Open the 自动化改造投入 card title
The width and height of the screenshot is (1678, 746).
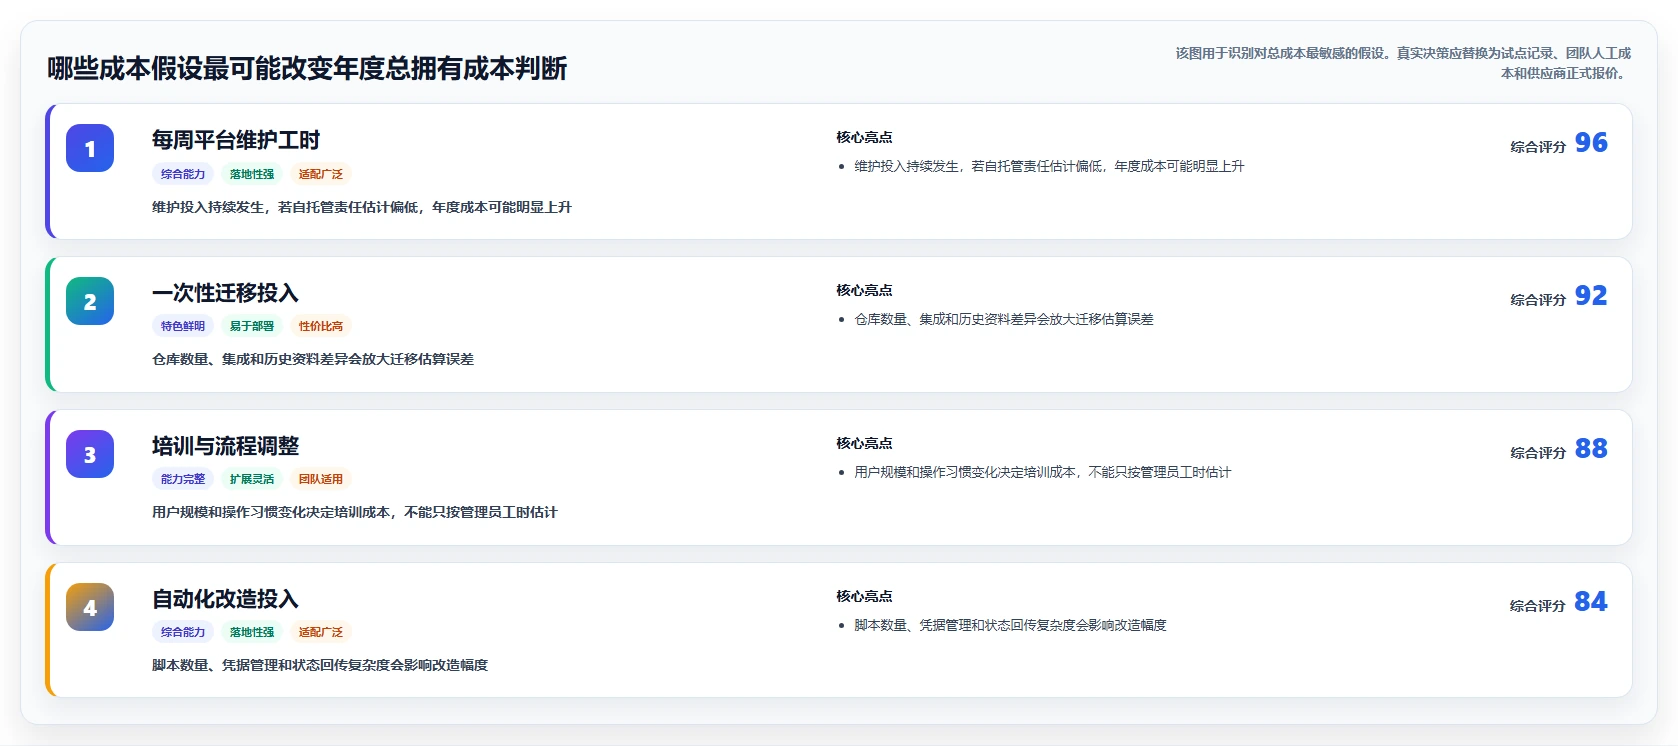225,599
